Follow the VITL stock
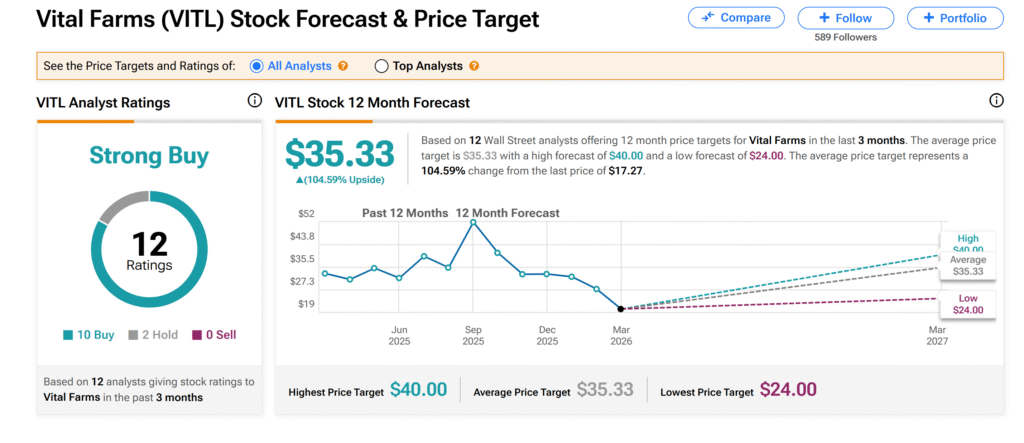This screenshot has width=1024, height=443. [846, 18]
